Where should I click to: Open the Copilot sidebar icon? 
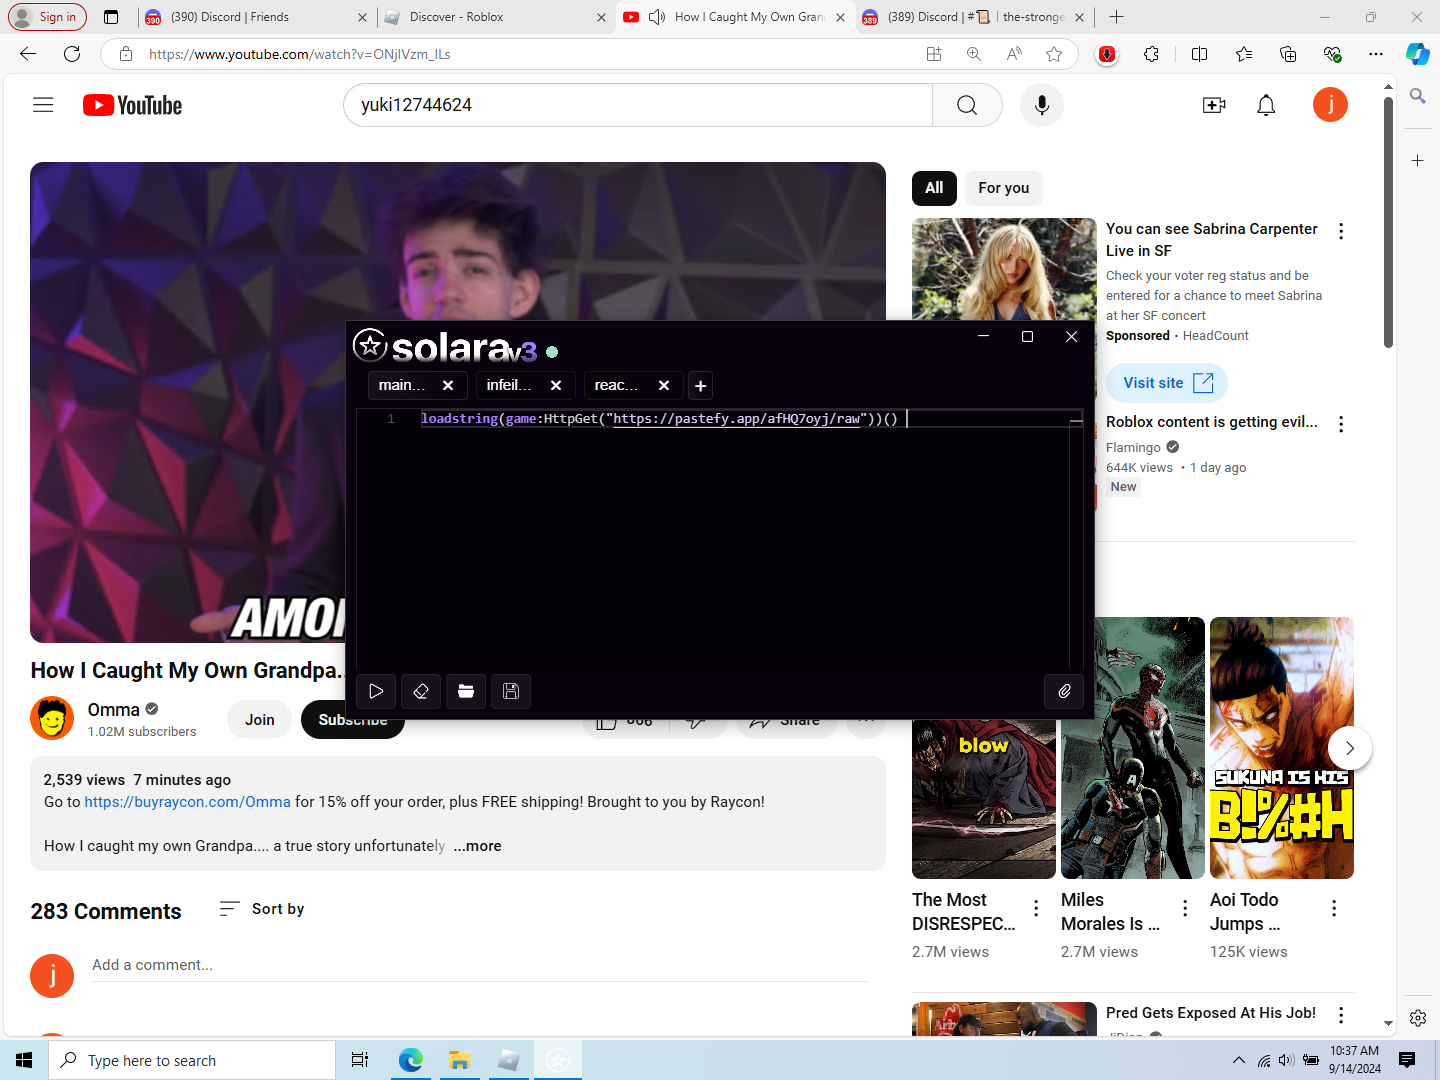coord(1418,54)
